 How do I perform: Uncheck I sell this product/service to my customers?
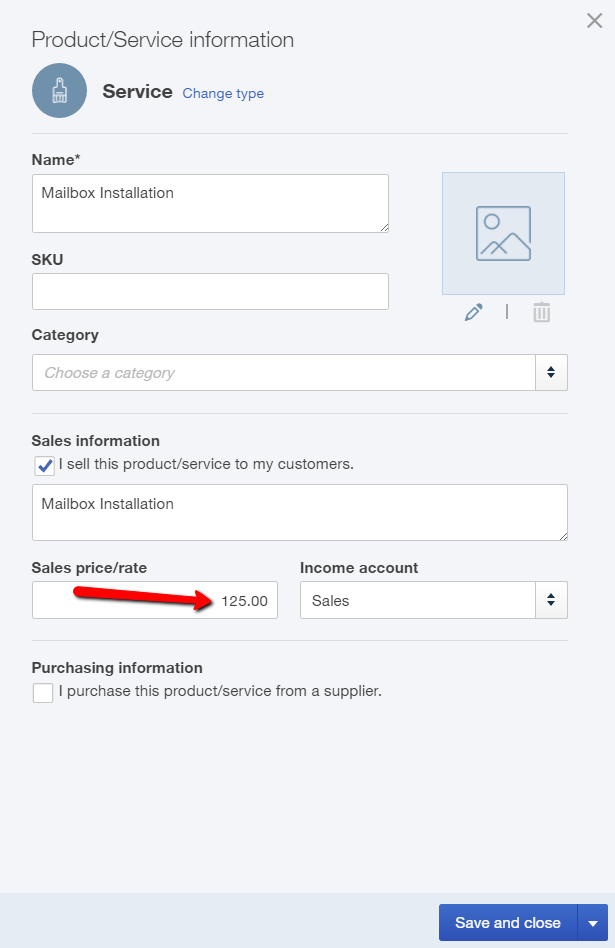pyautogui.click(x=42, y=464)
